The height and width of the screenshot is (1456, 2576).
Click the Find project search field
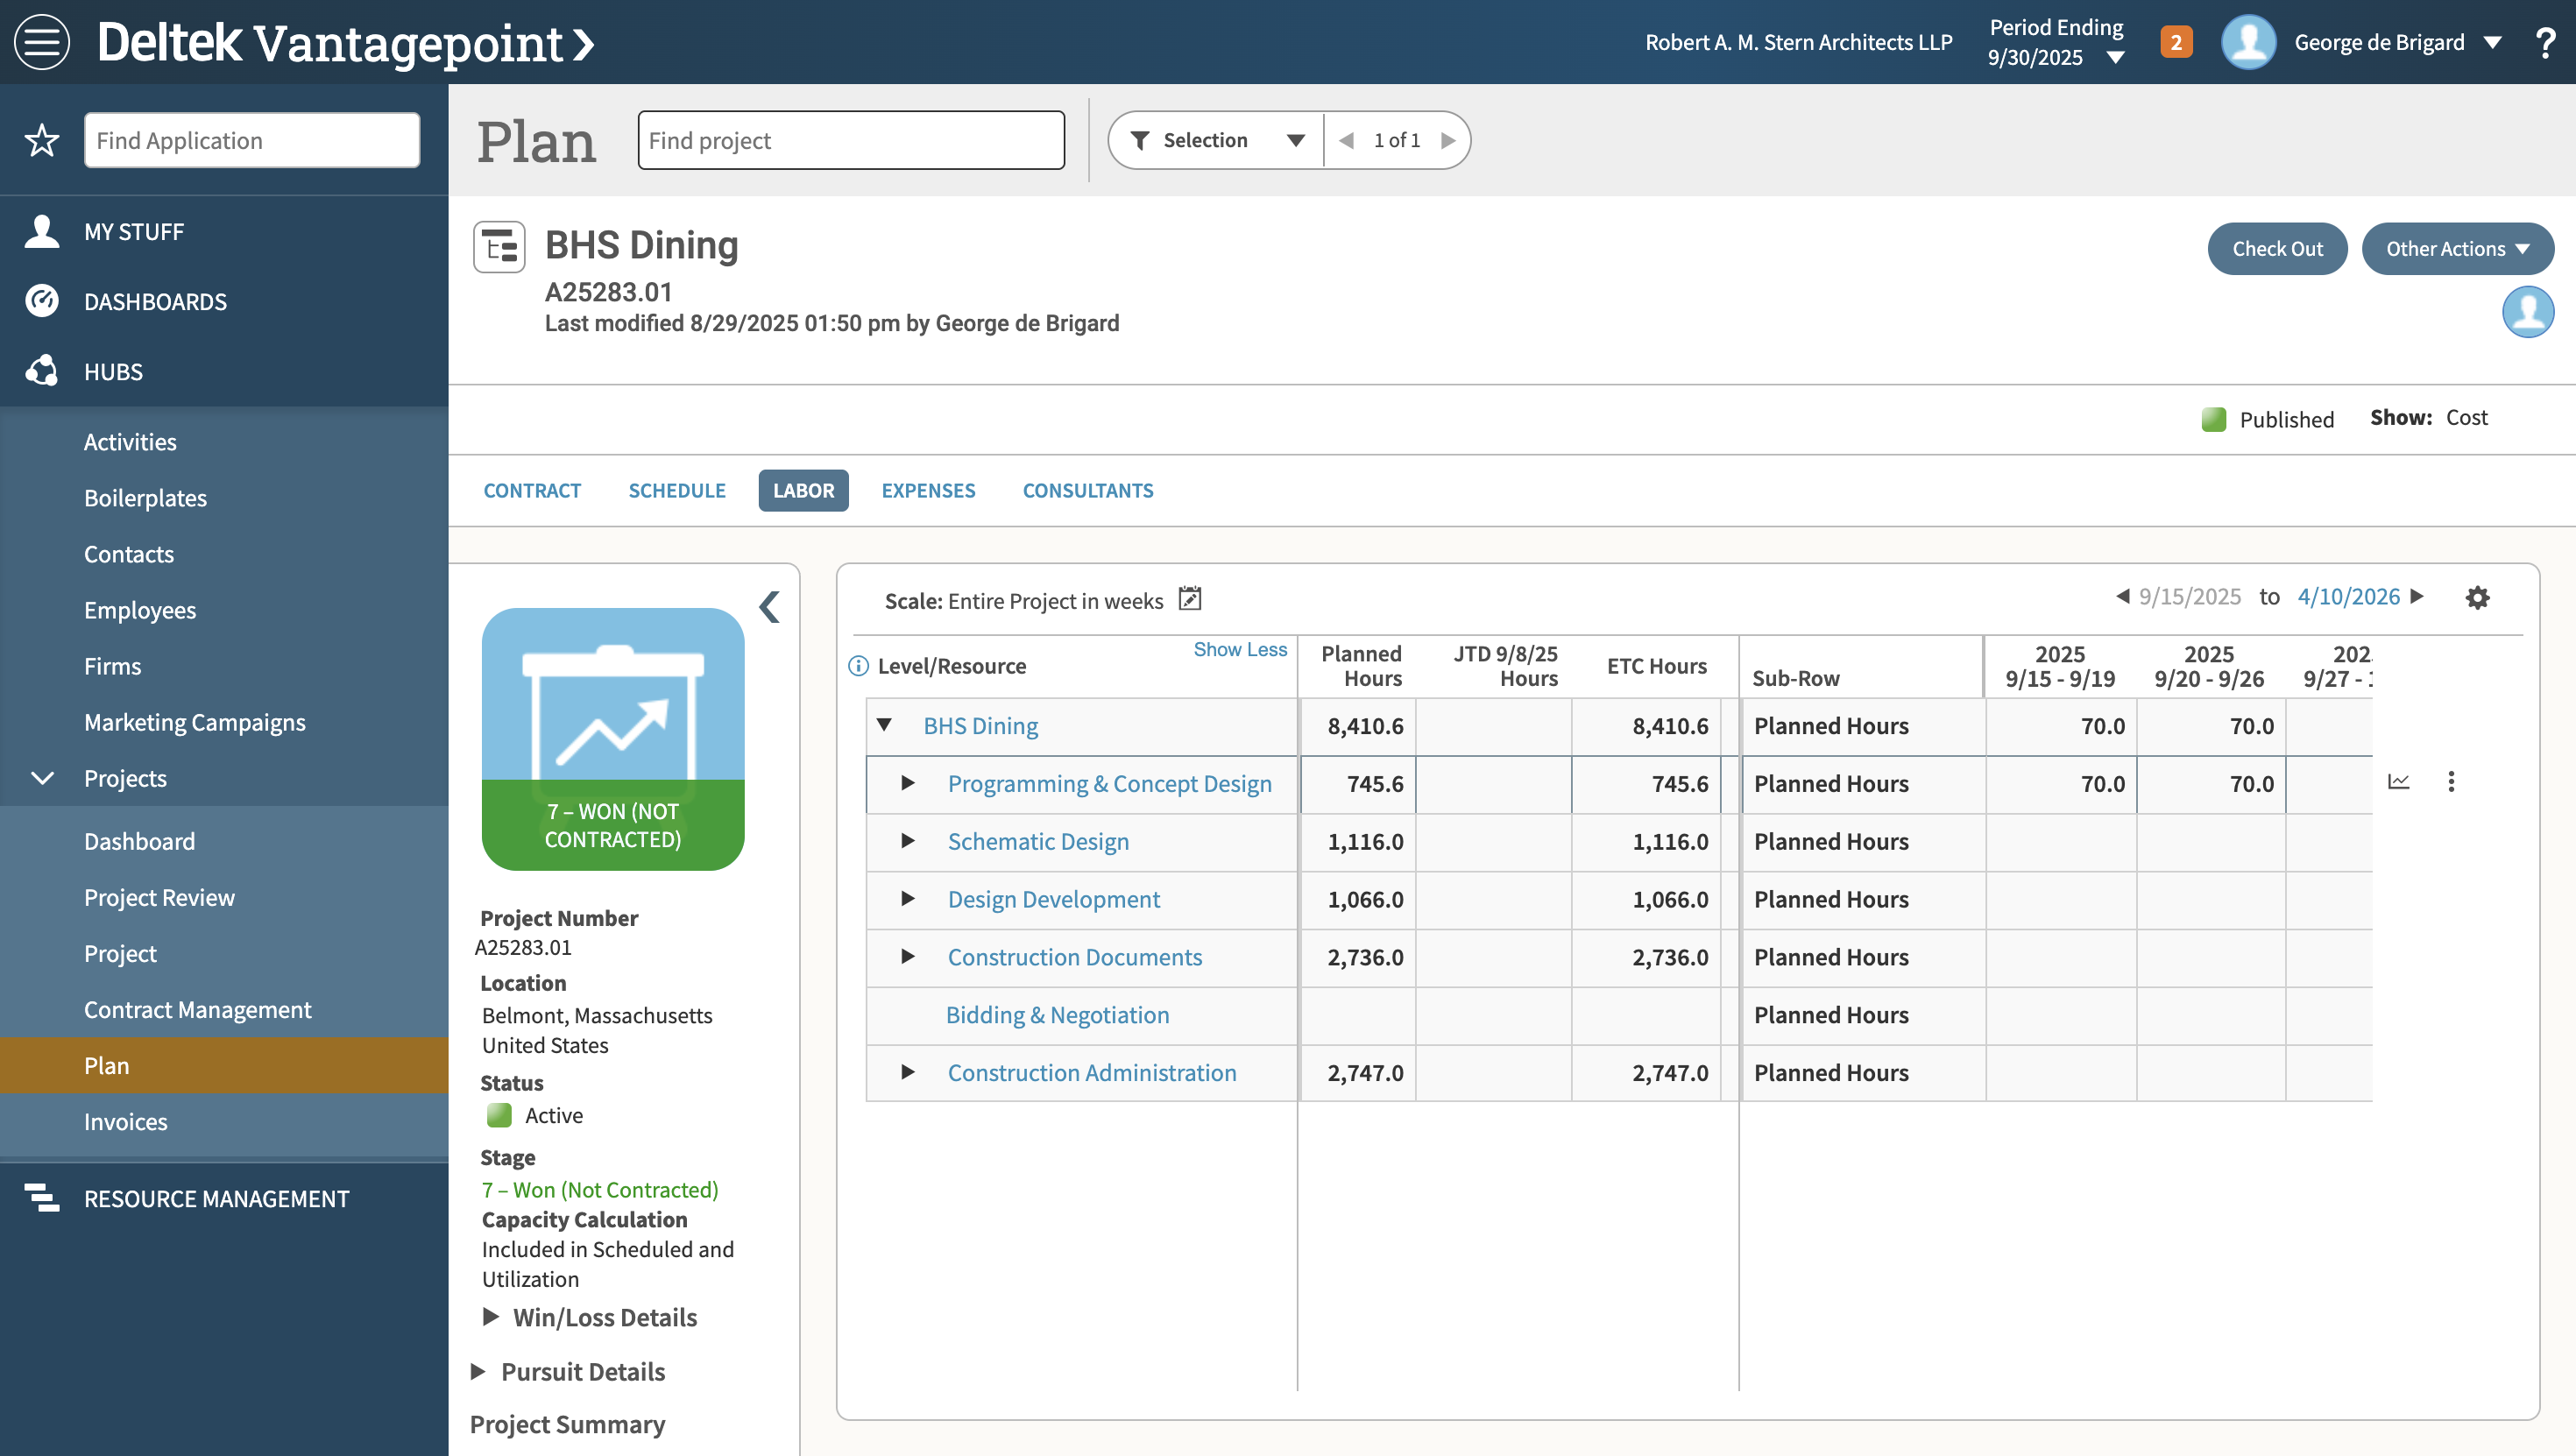pyautogui.click(x=850, y=140)
